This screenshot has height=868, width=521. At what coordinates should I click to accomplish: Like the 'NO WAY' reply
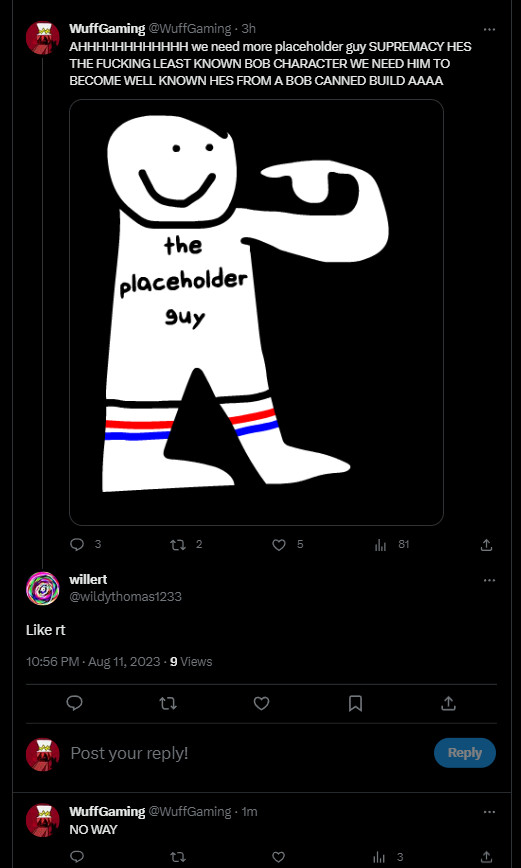pos(279,857)
